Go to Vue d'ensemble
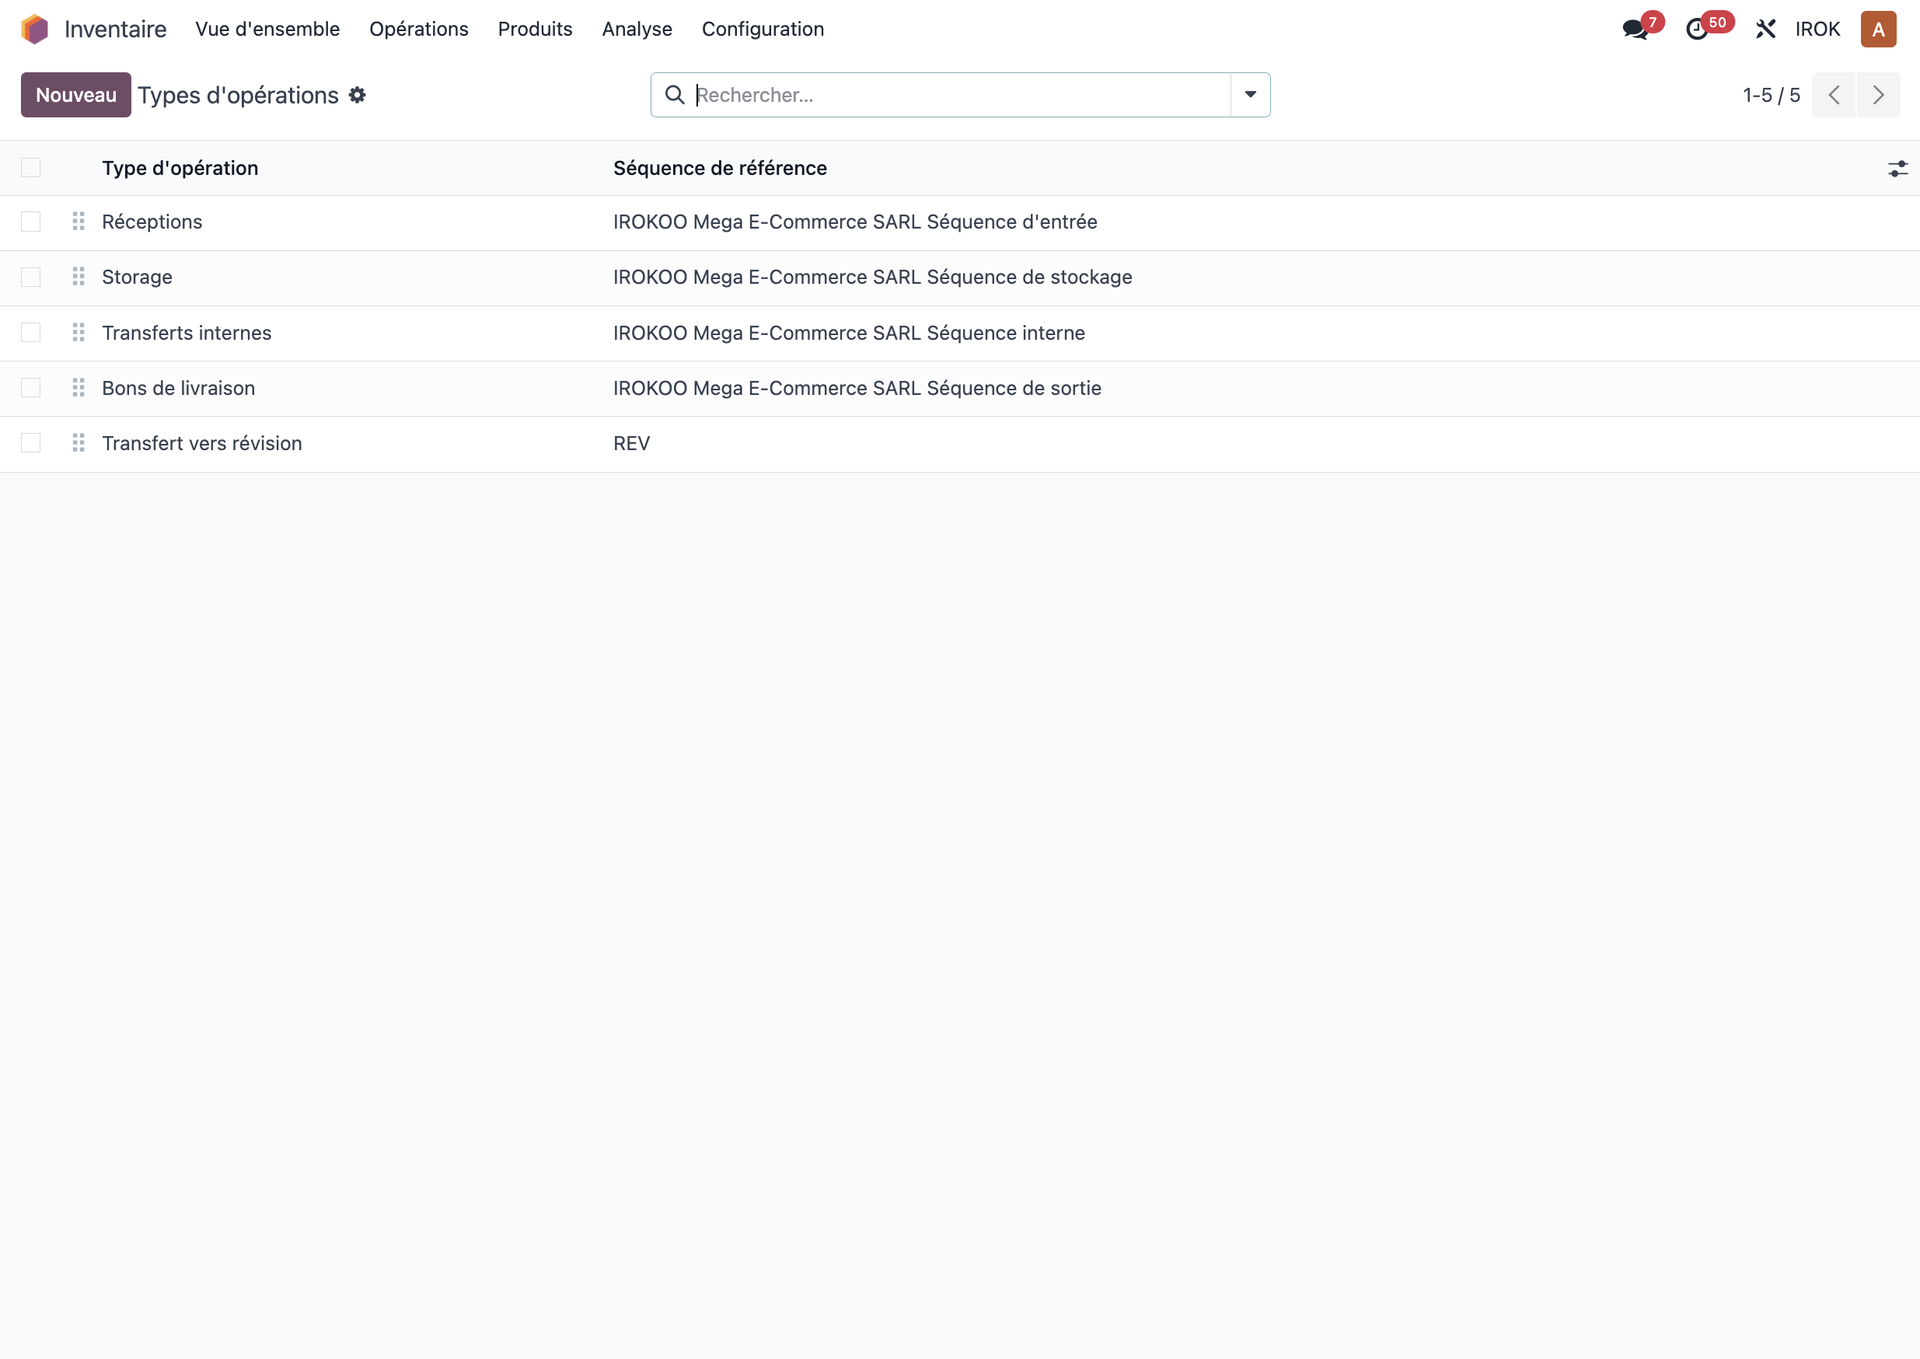Screen dimensions: 1920x1359 click(x=268, y=29)
